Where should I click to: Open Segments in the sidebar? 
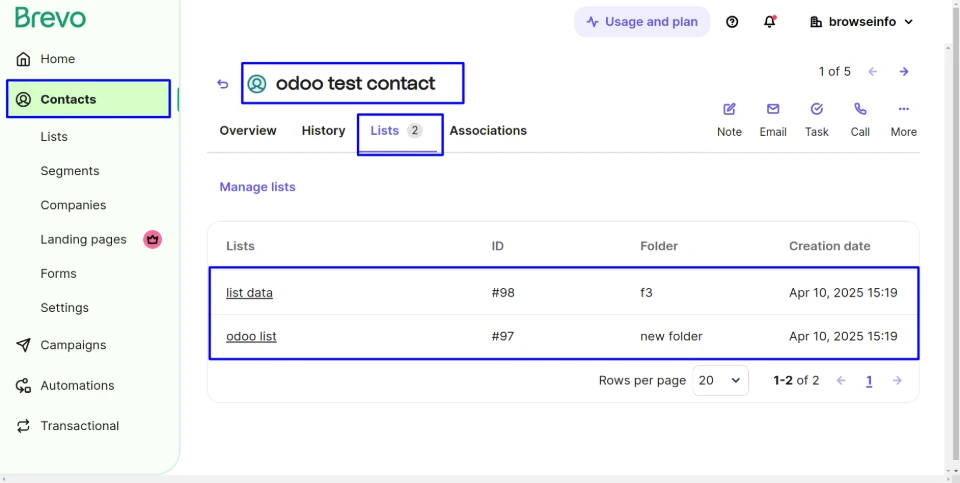pos(70,171)
